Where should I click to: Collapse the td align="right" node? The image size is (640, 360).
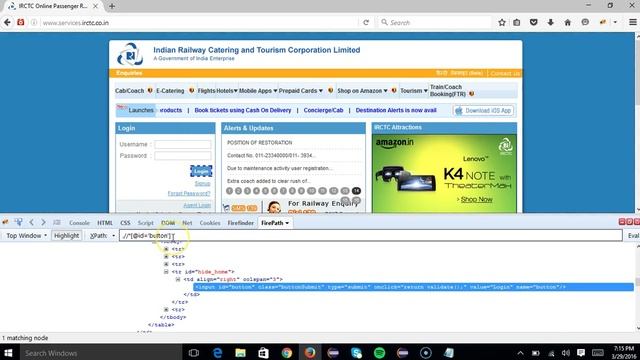178,279
